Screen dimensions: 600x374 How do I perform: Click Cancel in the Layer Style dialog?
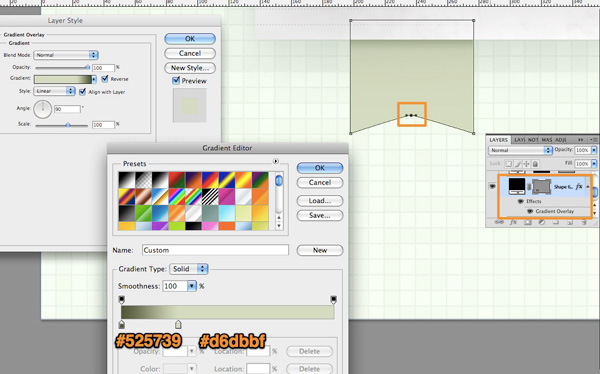pos(190,53)
